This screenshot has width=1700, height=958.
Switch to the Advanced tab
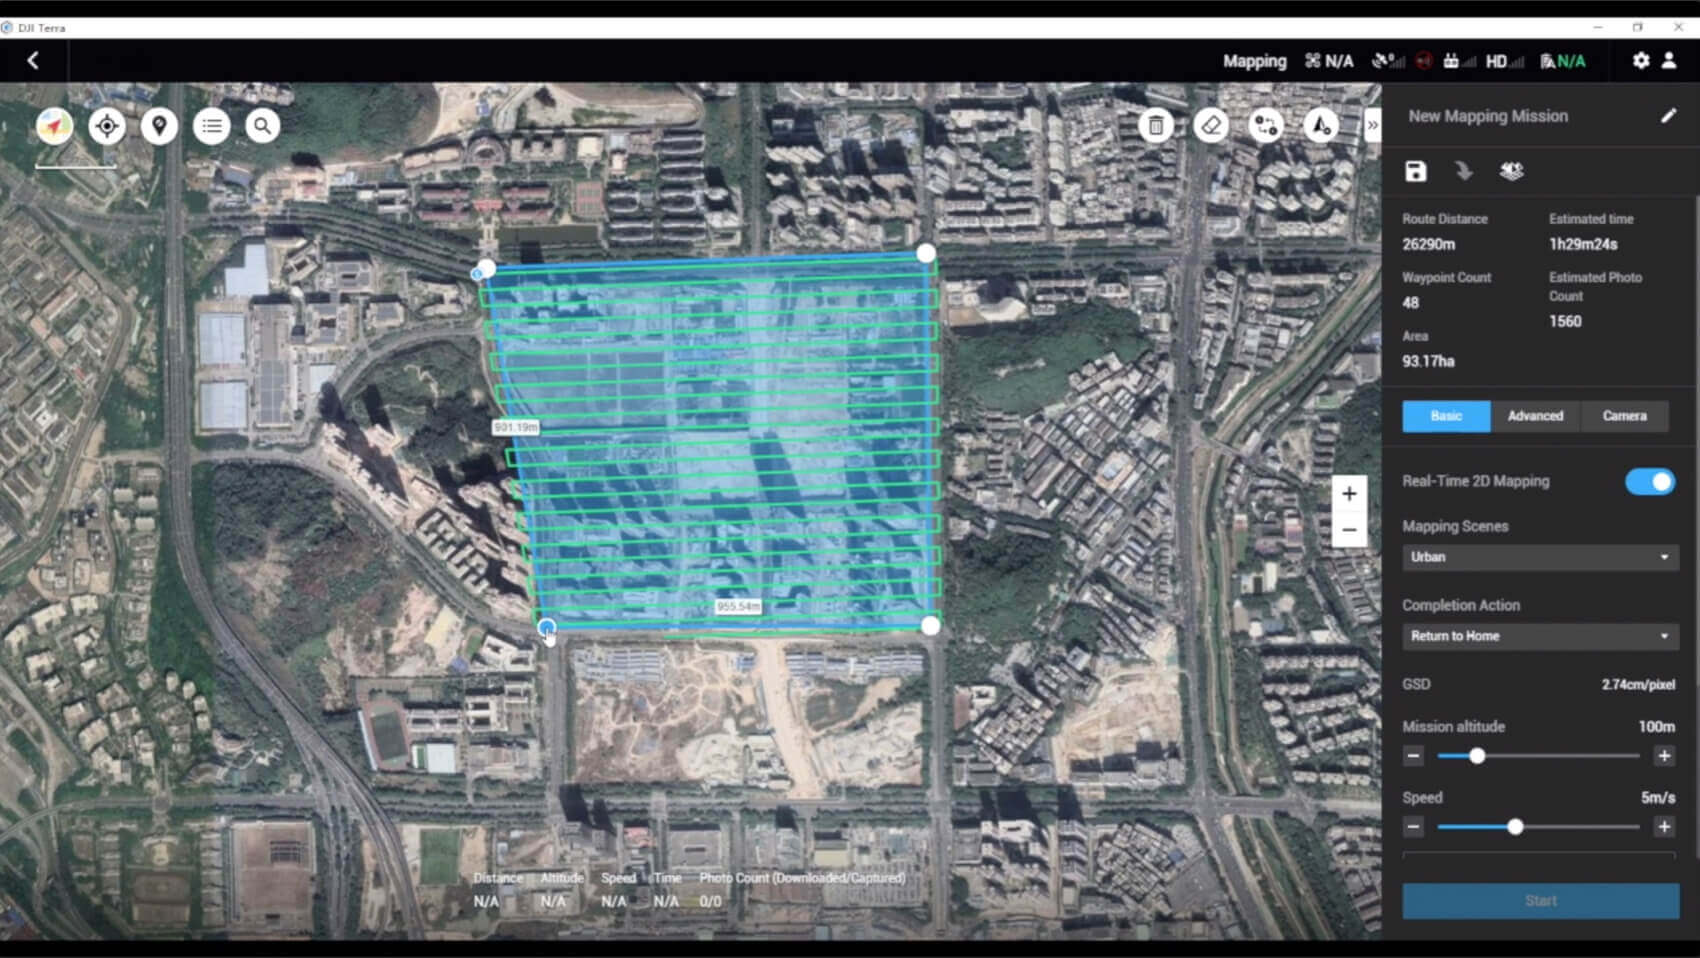click(x=1535, y=416)
